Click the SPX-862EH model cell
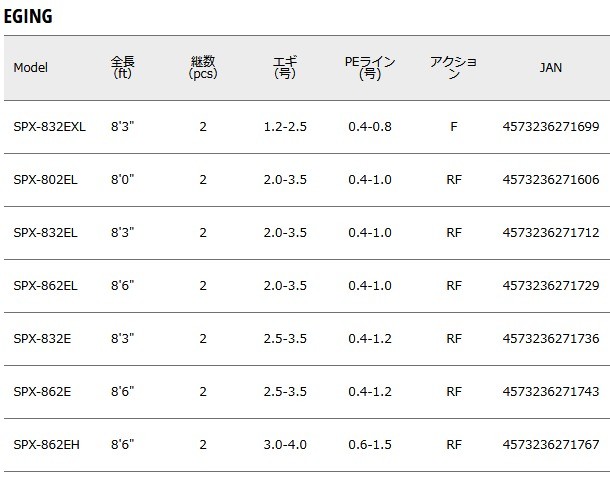 coord(46,444)
